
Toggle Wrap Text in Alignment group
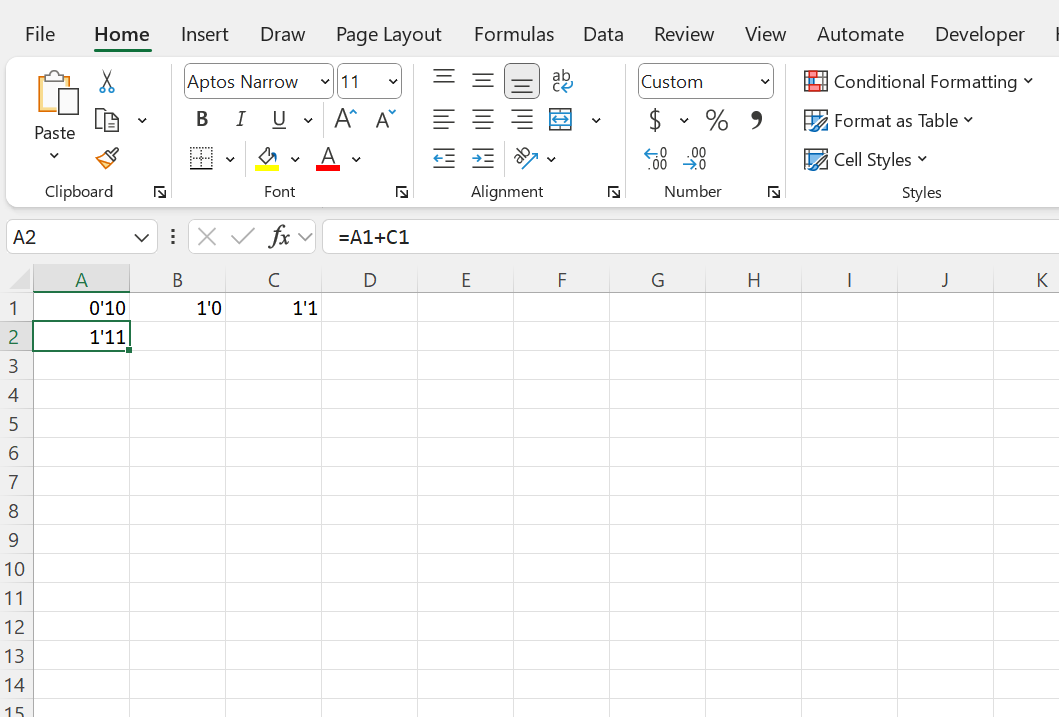coord(560,80)
